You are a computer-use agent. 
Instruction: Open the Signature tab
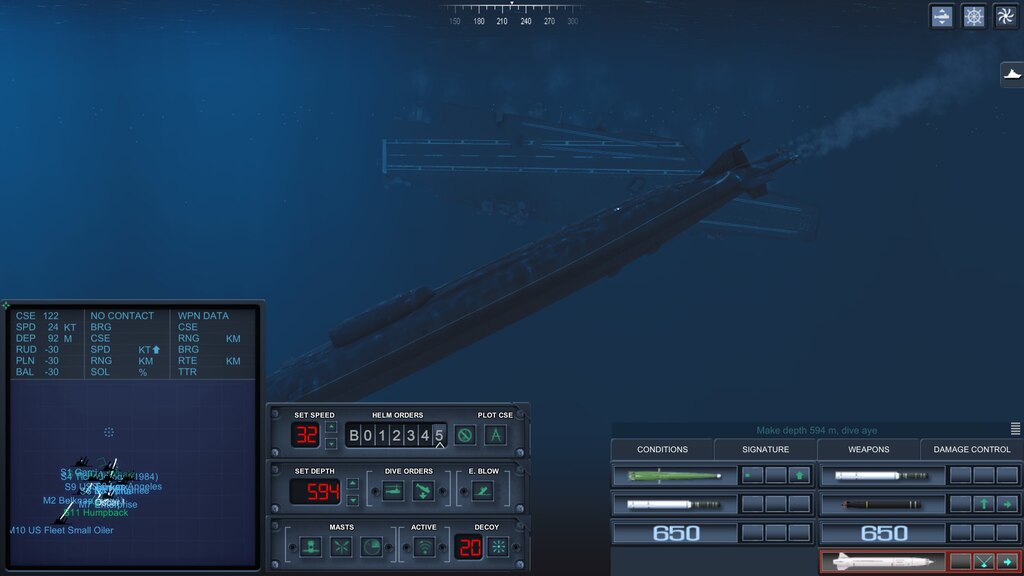(x=765, y=449)
